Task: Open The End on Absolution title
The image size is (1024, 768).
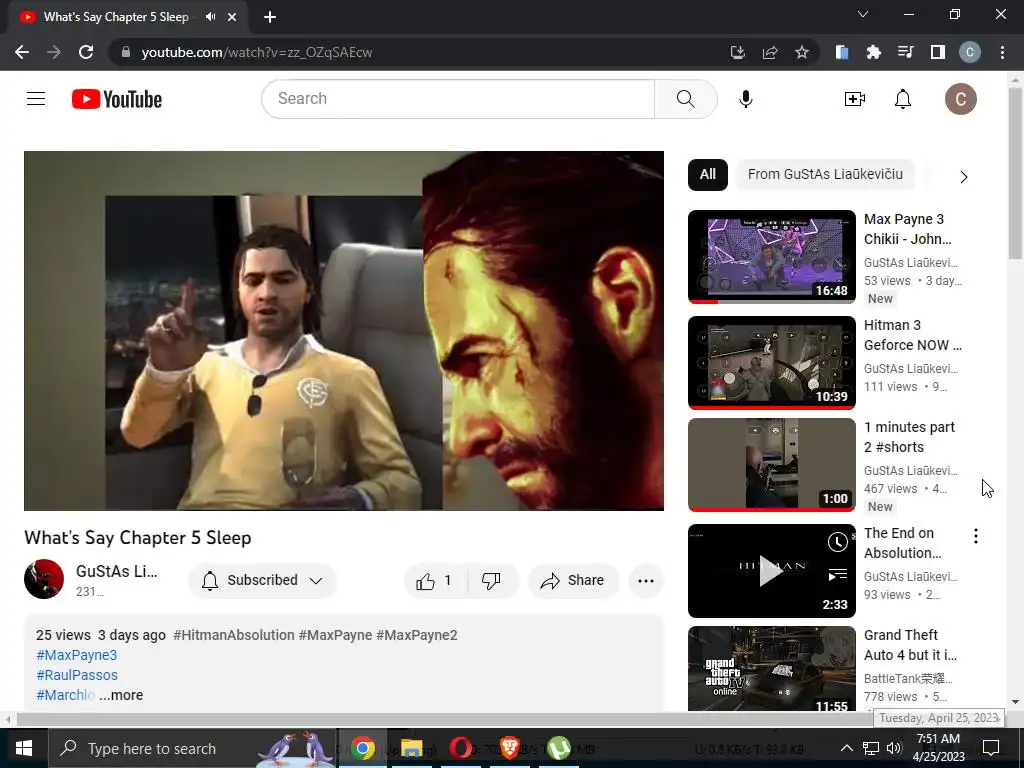Action: [x=903, y=543]
